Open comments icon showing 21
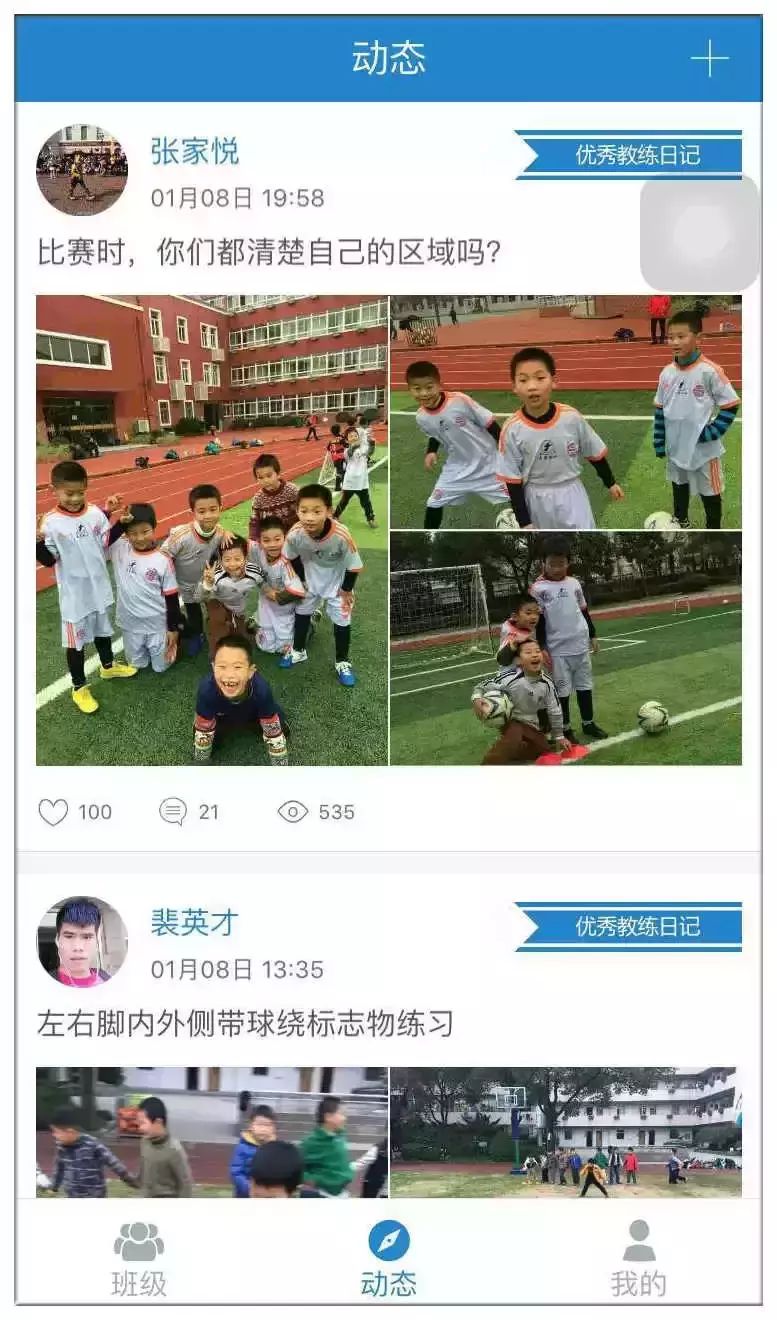 click(173, 812)
